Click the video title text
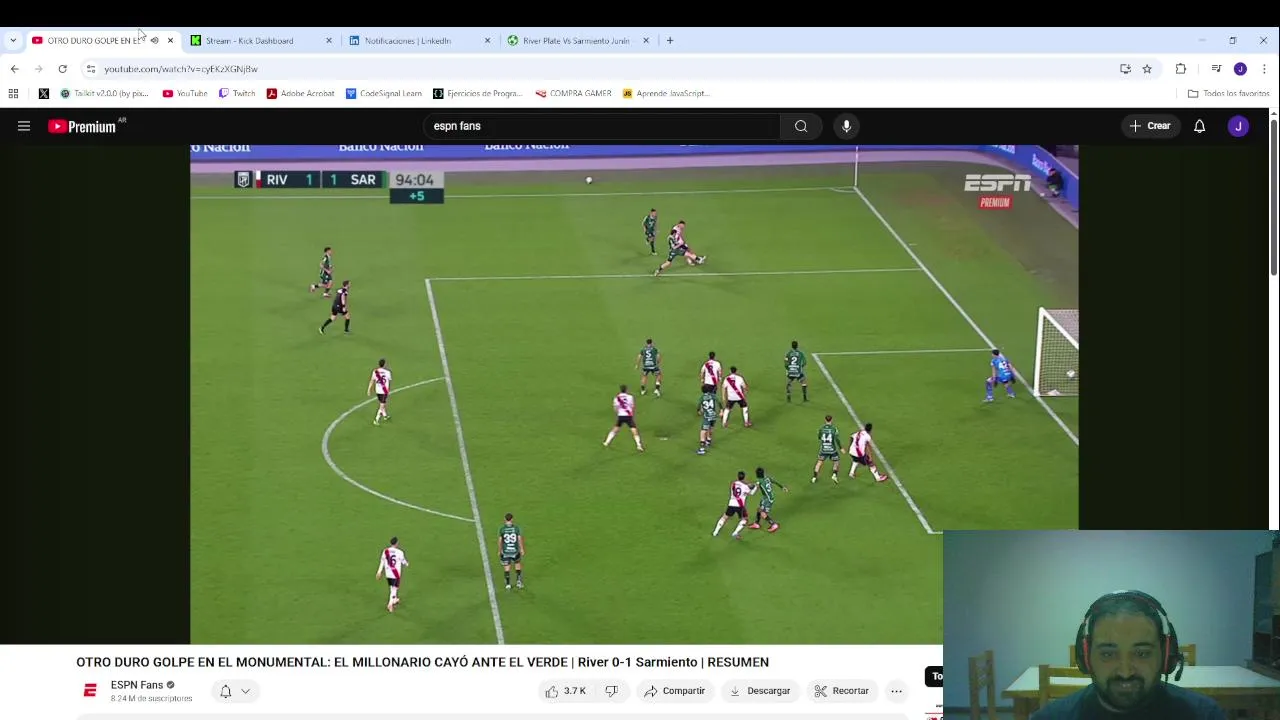The height and width of the screenshot is (720, 1280). click(422, 662)
